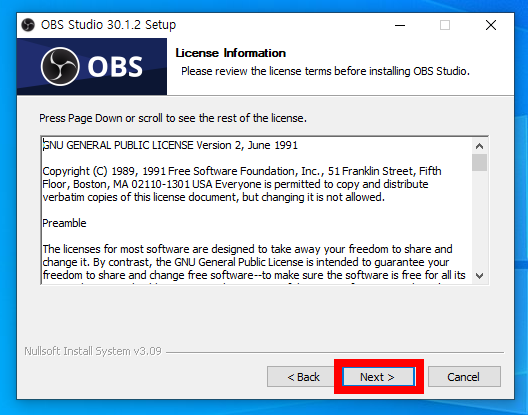Click the Next button to continue setup
Viewport: 528px width, 415px height.
[x=378, y=377]
